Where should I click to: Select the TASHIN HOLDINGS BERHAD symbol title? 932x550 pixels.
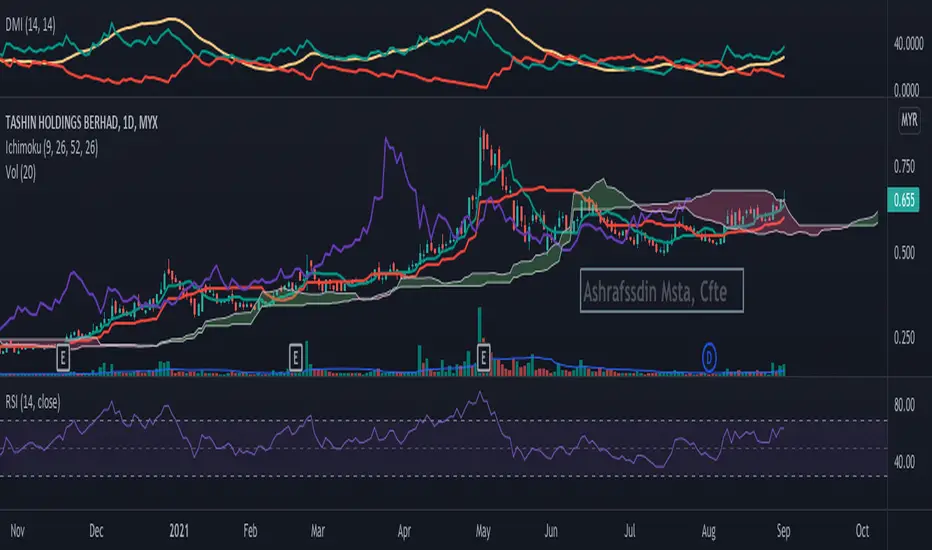pos(81,123)
